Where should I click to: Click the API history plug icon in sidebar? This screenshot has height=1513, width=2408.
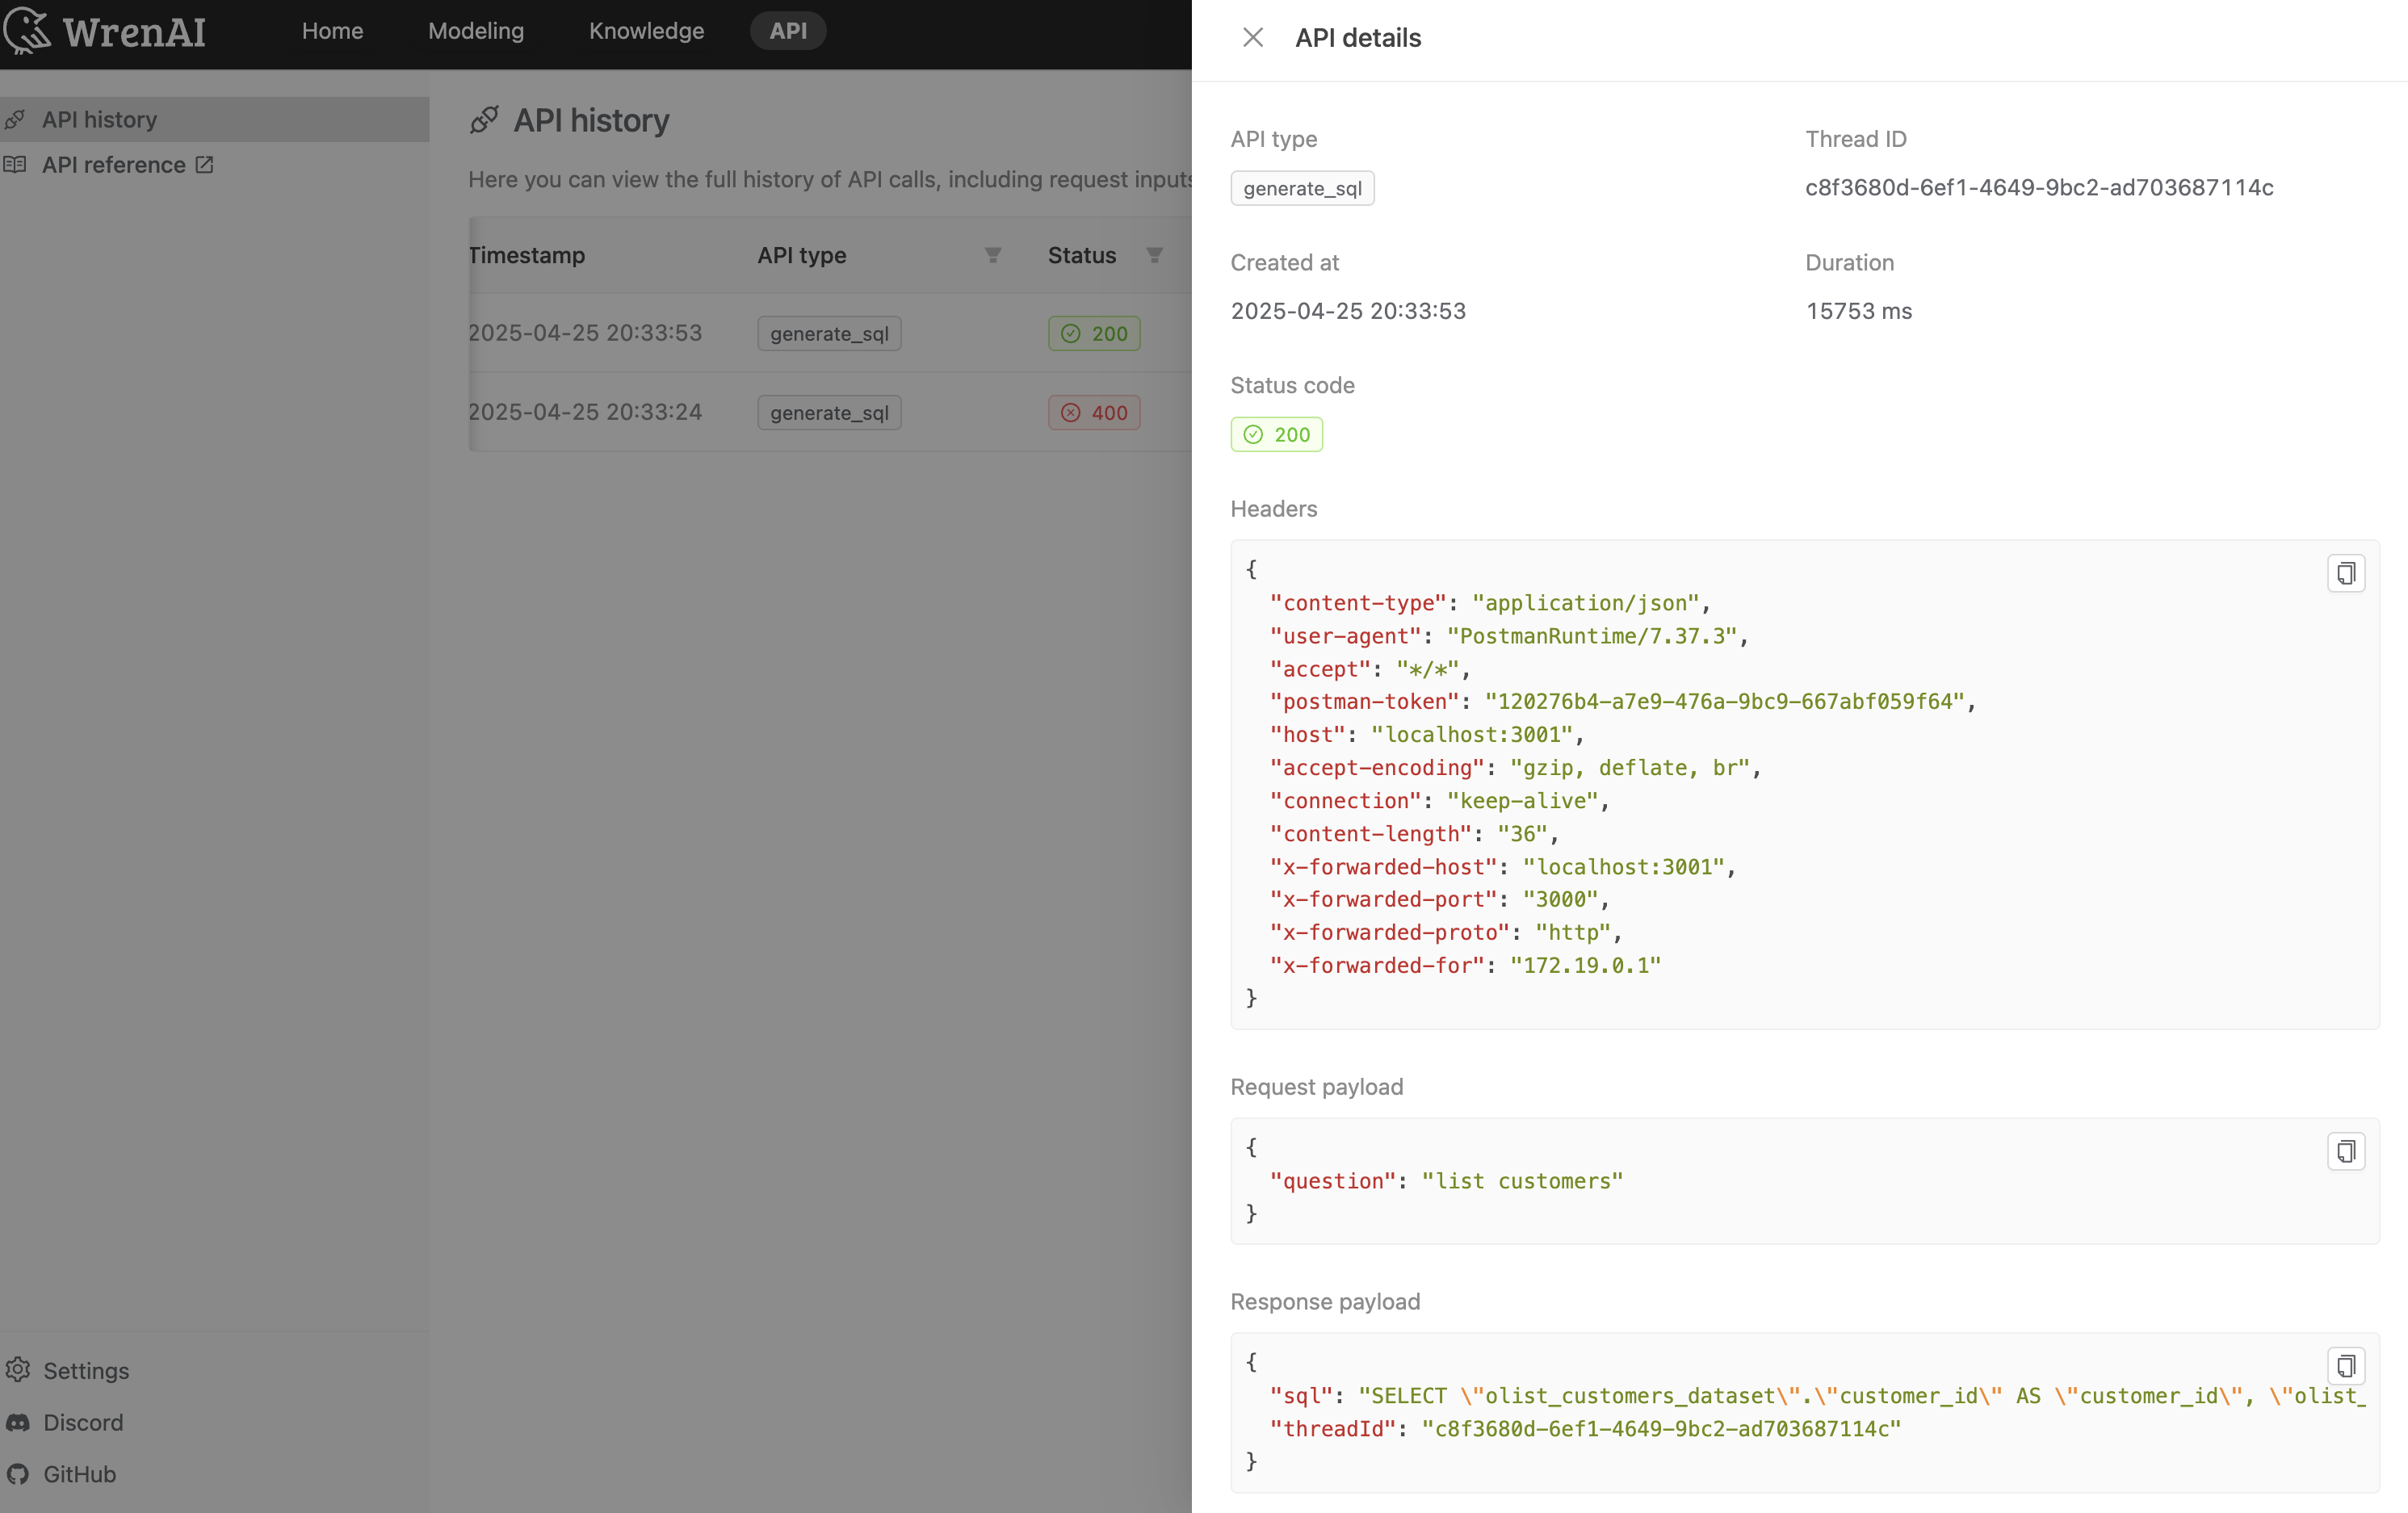point(15,120)
